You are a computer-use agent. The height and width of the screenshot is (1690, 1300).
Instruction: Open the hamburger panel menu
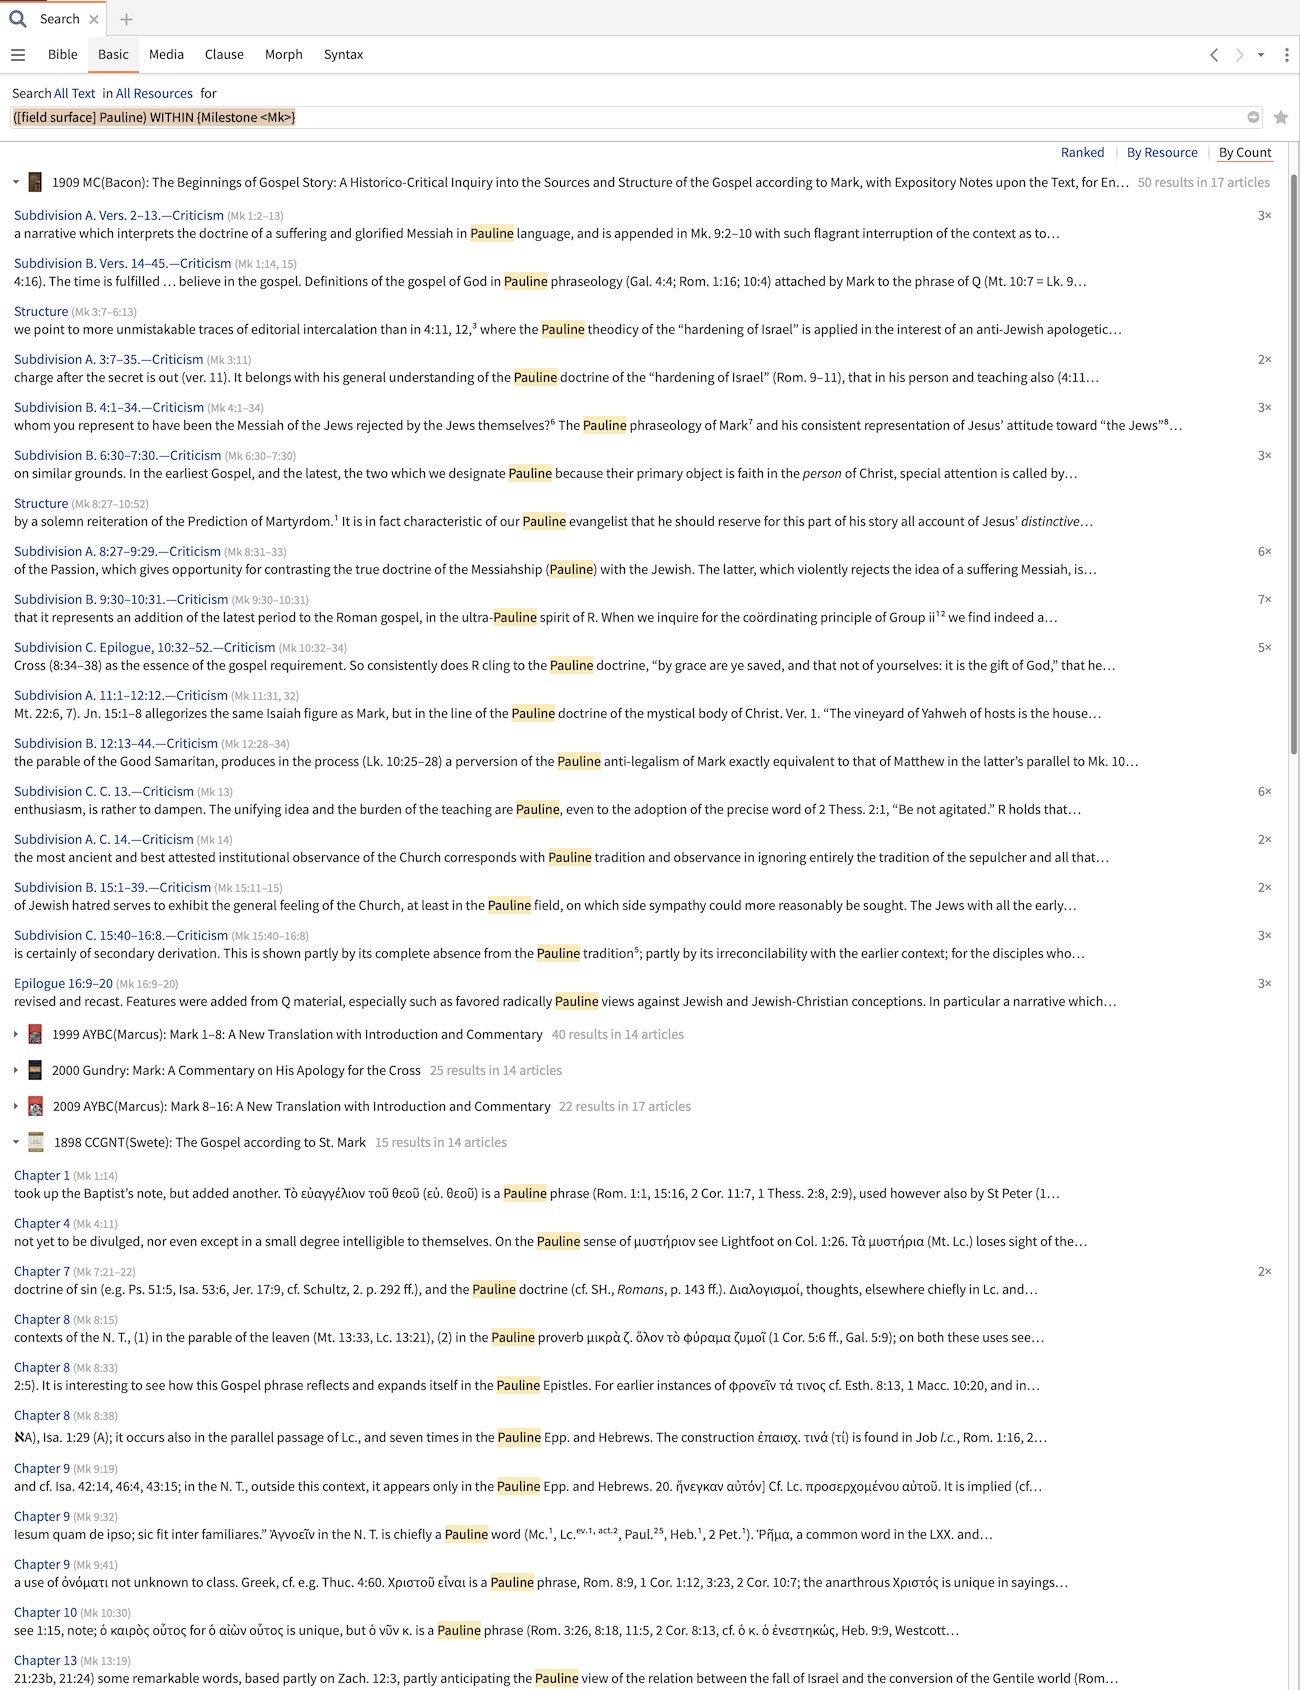coord(18,55)
